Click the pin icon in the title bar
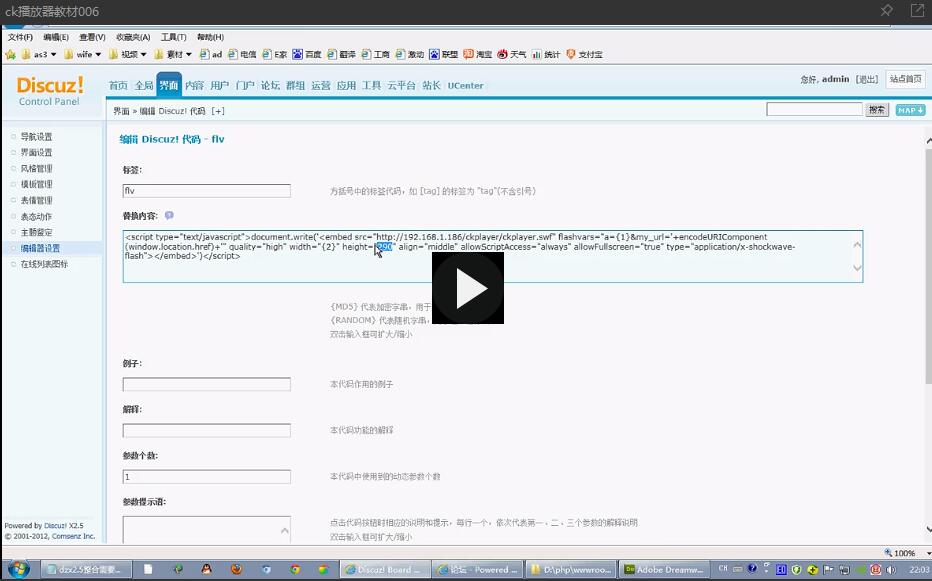Image resolution: width=932 pixels, height=581 pixels. point(886,10)
